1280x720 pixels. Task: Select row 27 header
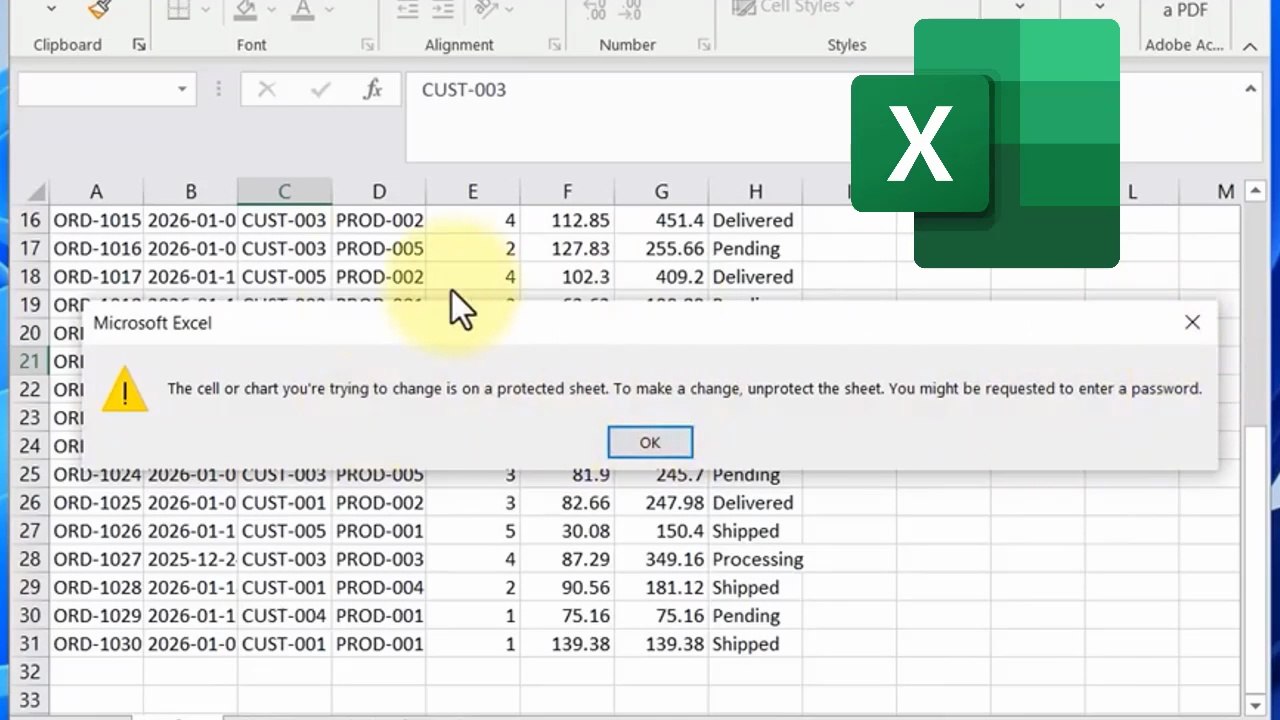pyautogui.click(x=30, y=531)
